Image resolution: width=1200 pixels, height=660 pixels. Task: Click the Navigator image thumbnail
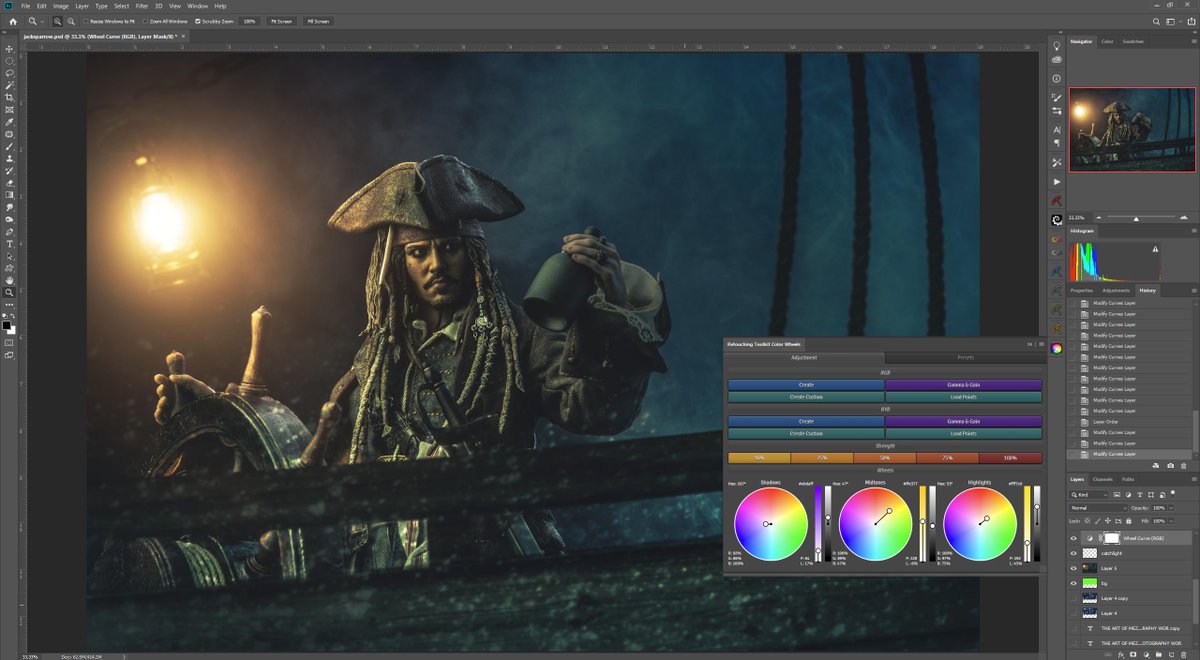[x=1132, y=129]
